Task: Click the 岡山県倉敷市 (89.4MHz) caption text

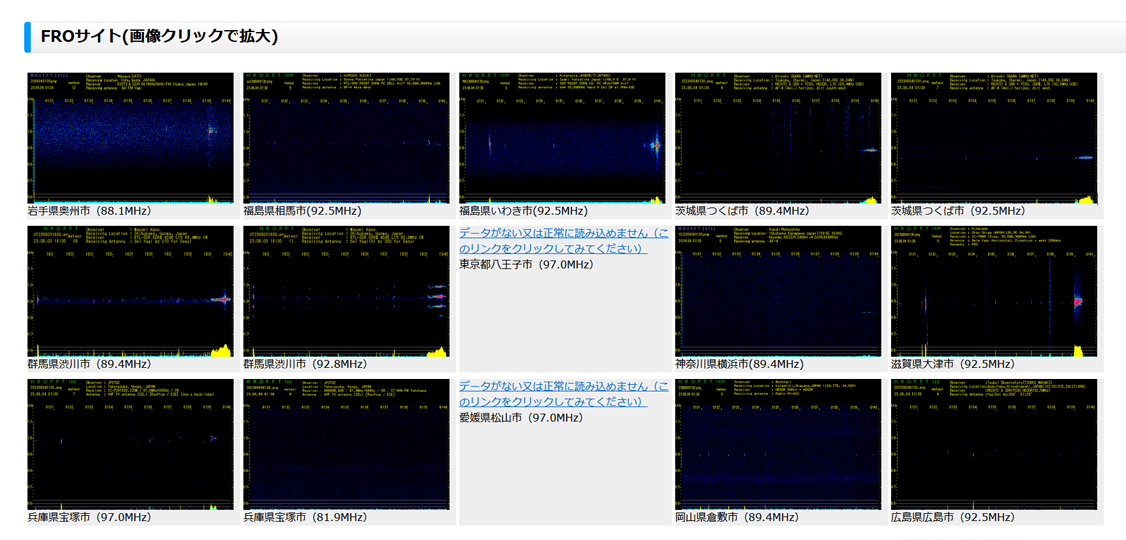Action: pos(736,517)
